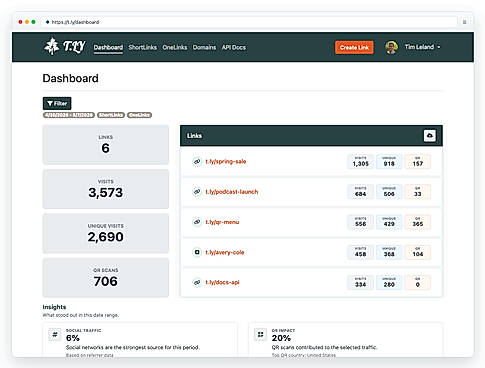Click the qr-menu visits badge 556
This screenshot has height=368, width=485.
tap(360, 222)
